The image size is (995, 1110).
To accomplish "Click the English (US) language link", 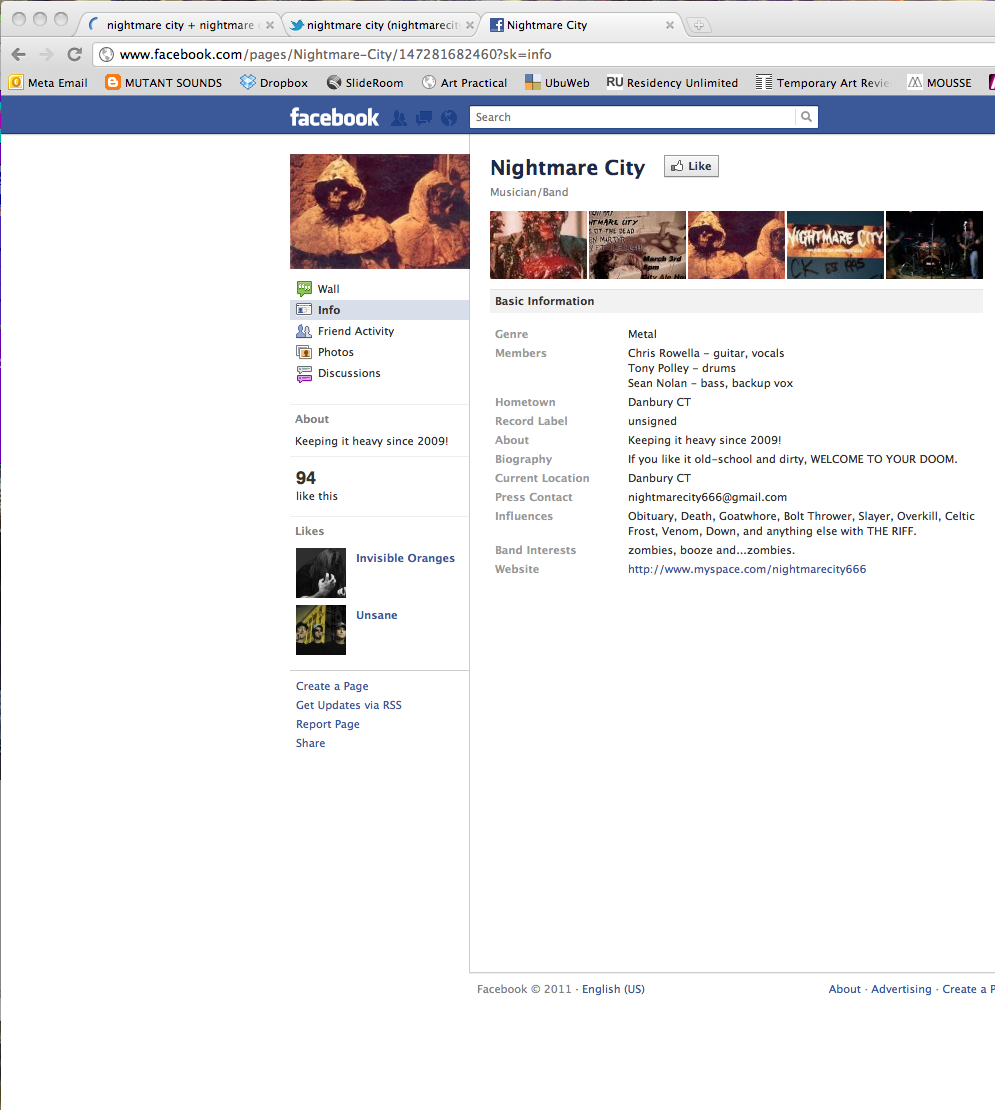I will pos(613,989).
